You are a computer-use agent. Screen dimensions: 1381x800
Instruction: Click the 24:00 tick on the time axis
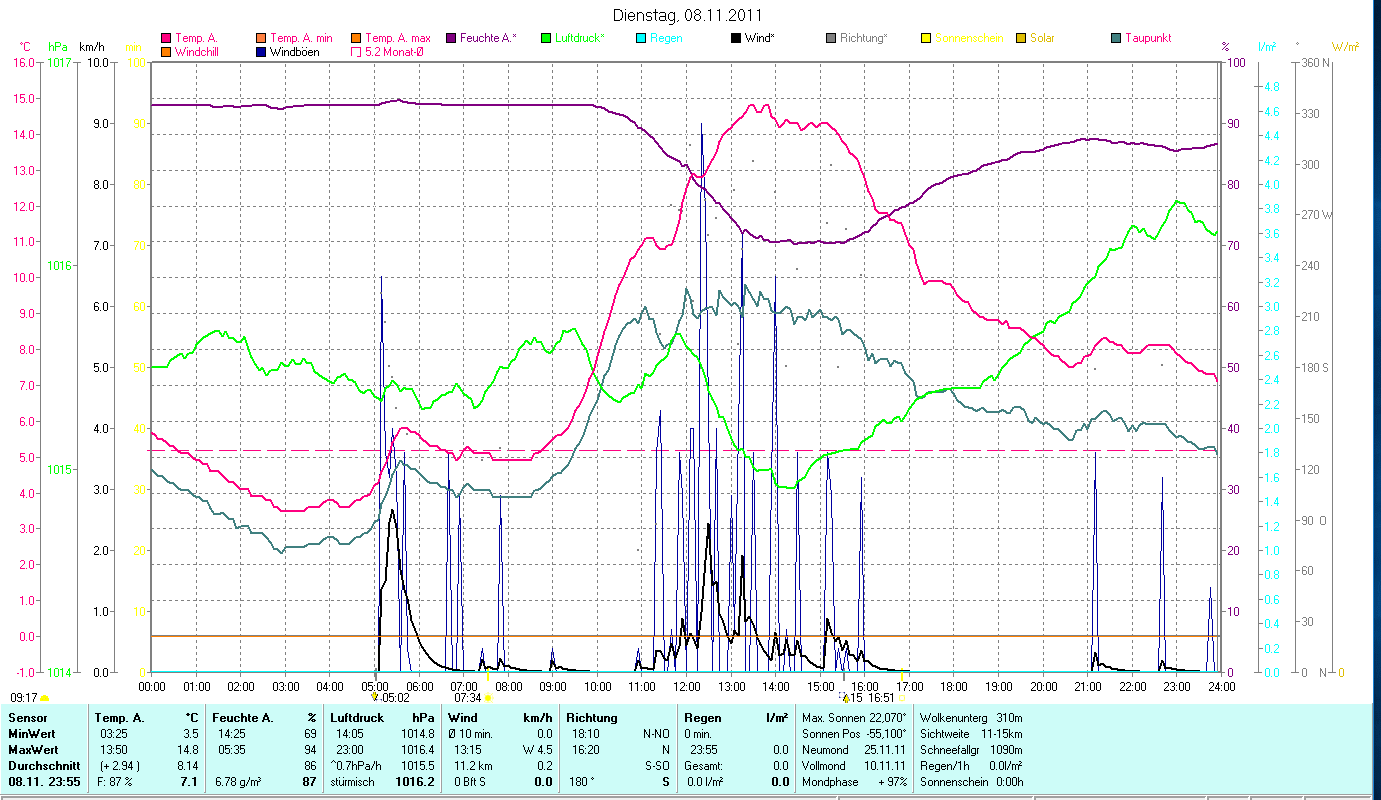tap(1222, 686)
